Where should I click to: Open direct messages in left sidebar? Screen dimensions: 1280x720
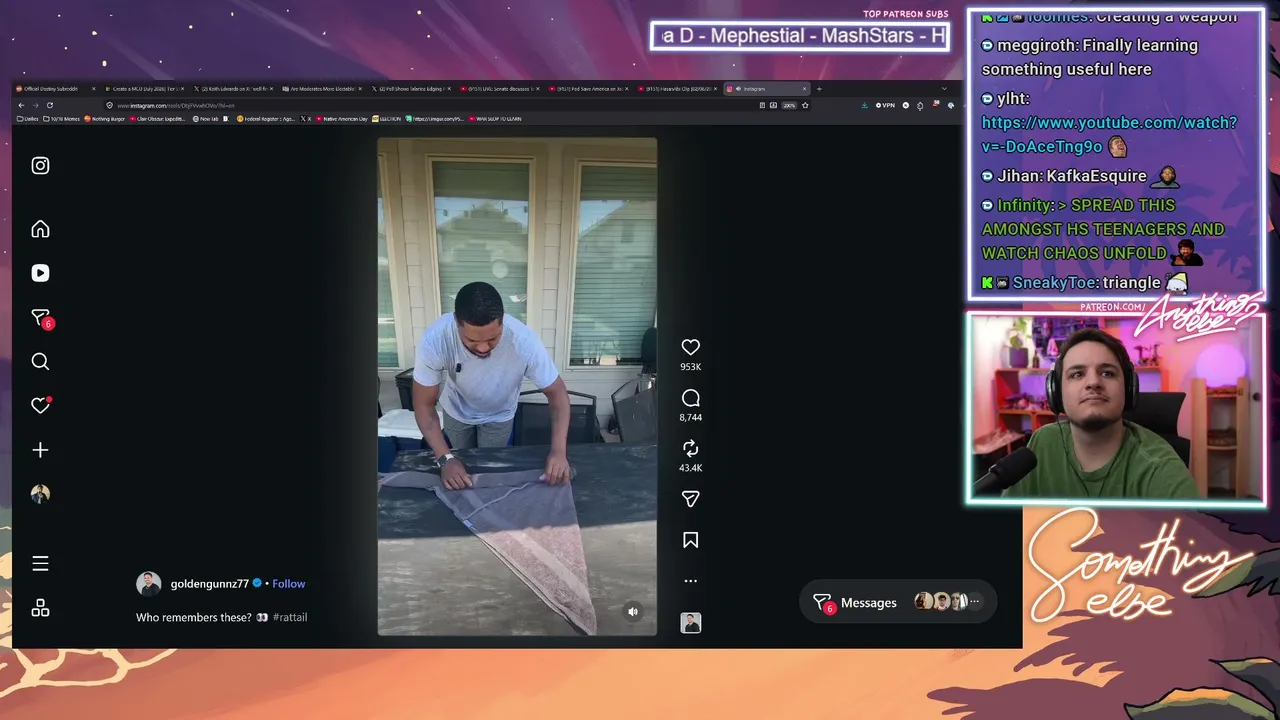click(40, 318)
